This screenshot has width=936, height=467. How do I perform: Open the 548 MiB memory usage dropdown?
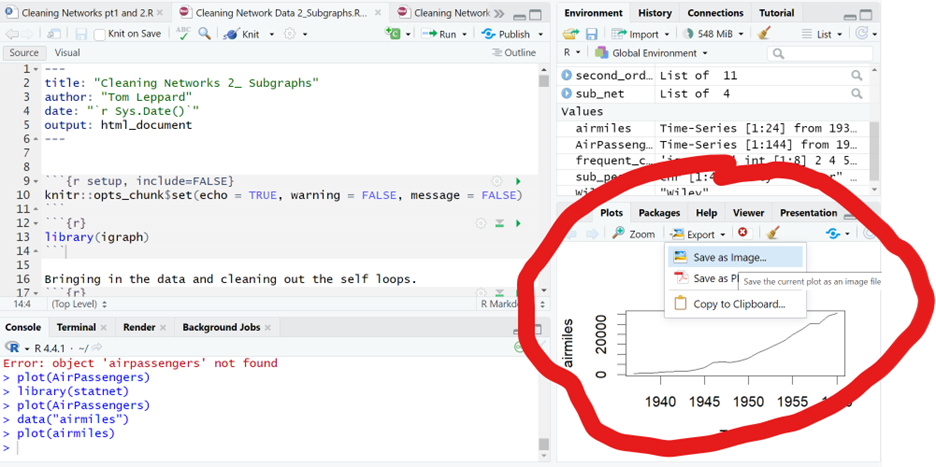(713, 34)
